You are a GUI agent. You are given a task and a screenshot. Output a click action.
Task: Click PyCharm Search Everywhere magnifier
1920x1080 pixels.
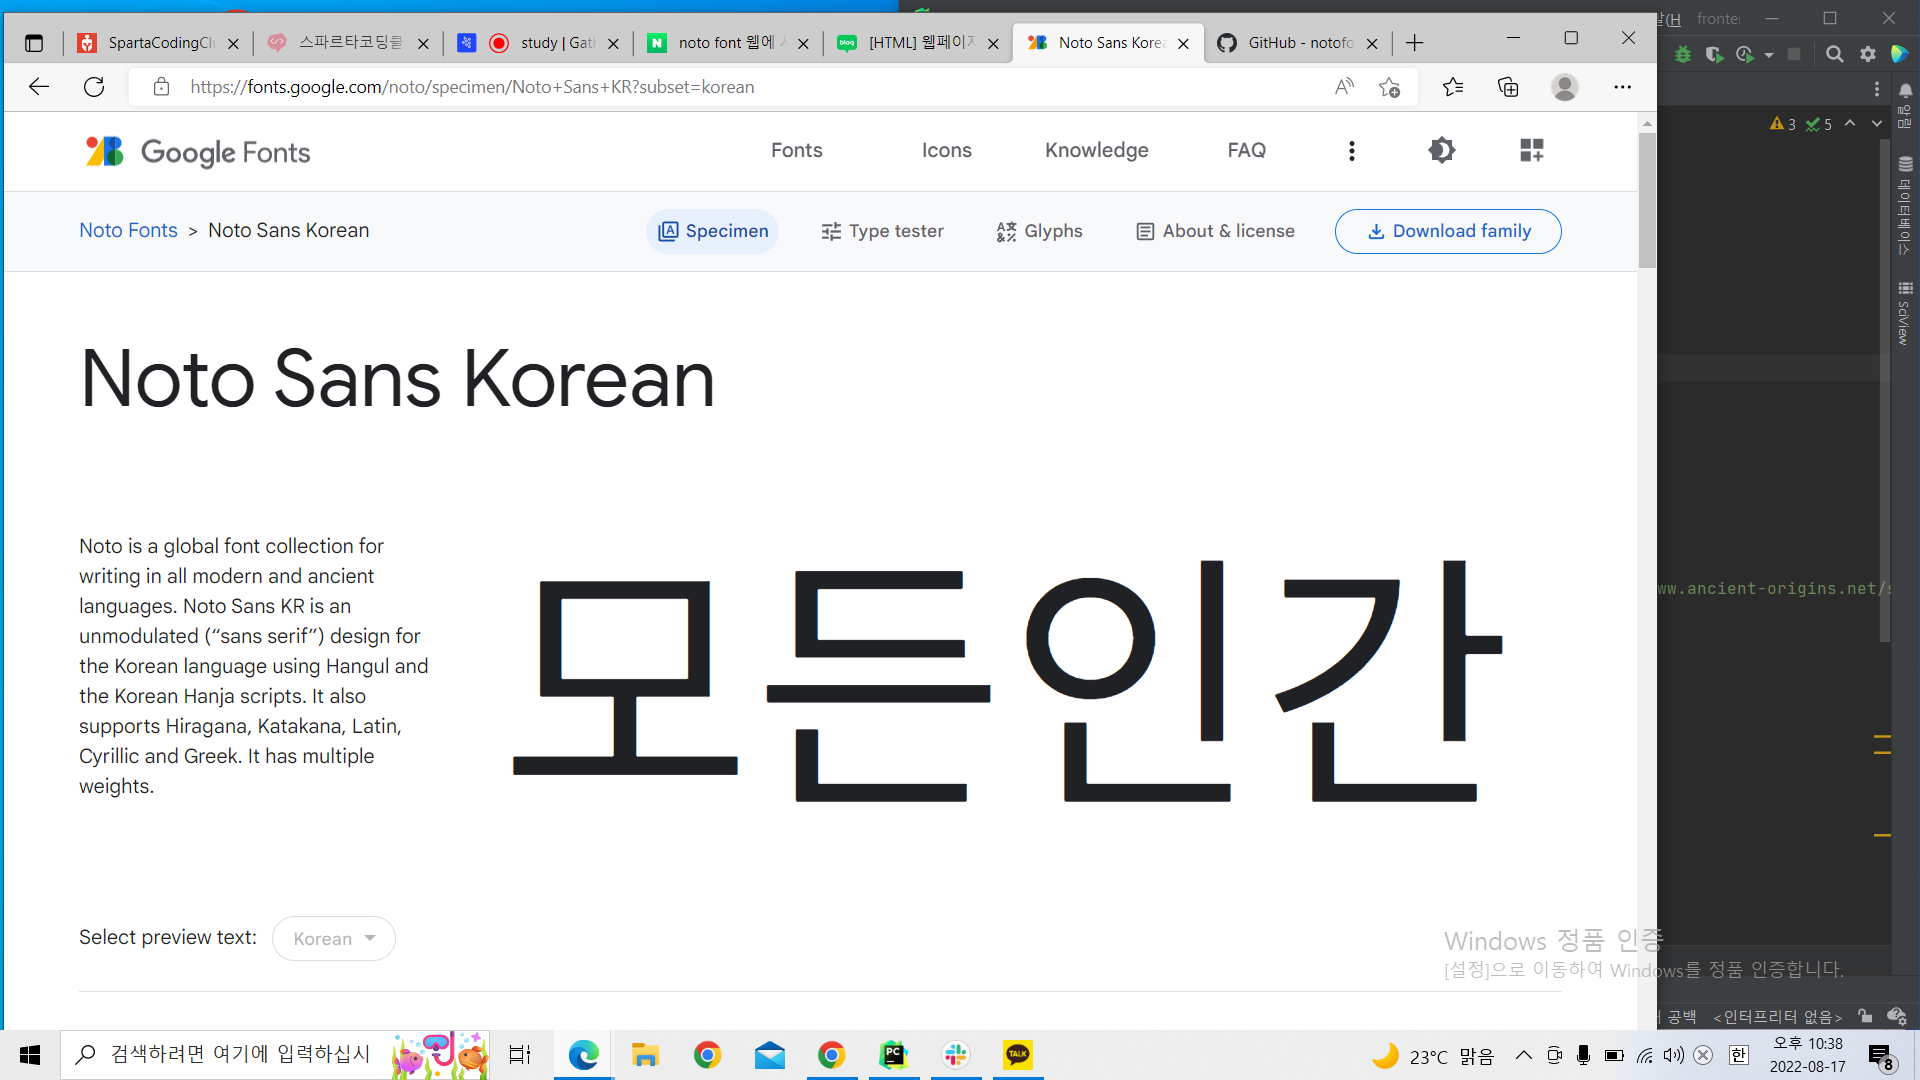click(x=1834, y=54)
